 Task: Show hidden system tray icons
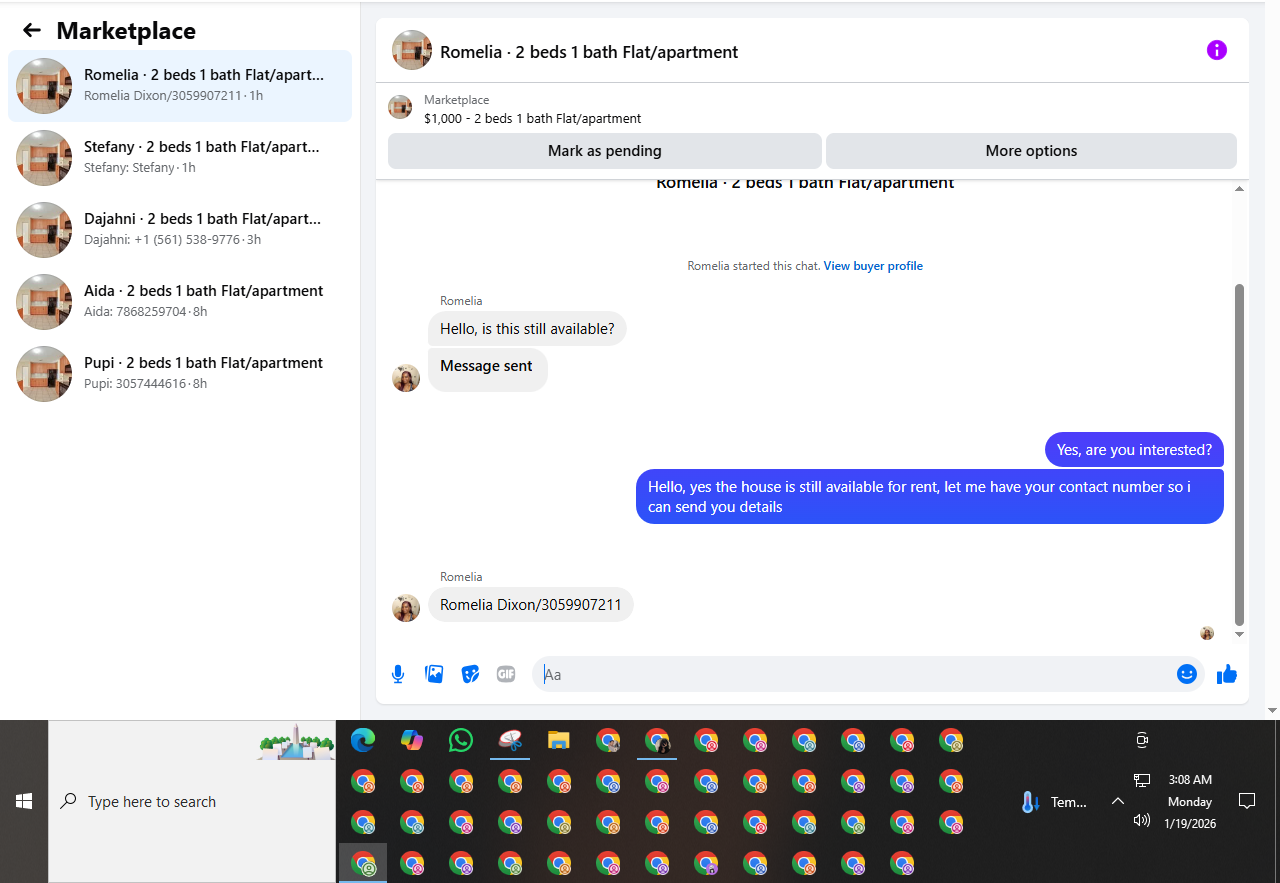[x=1118, y=801]
